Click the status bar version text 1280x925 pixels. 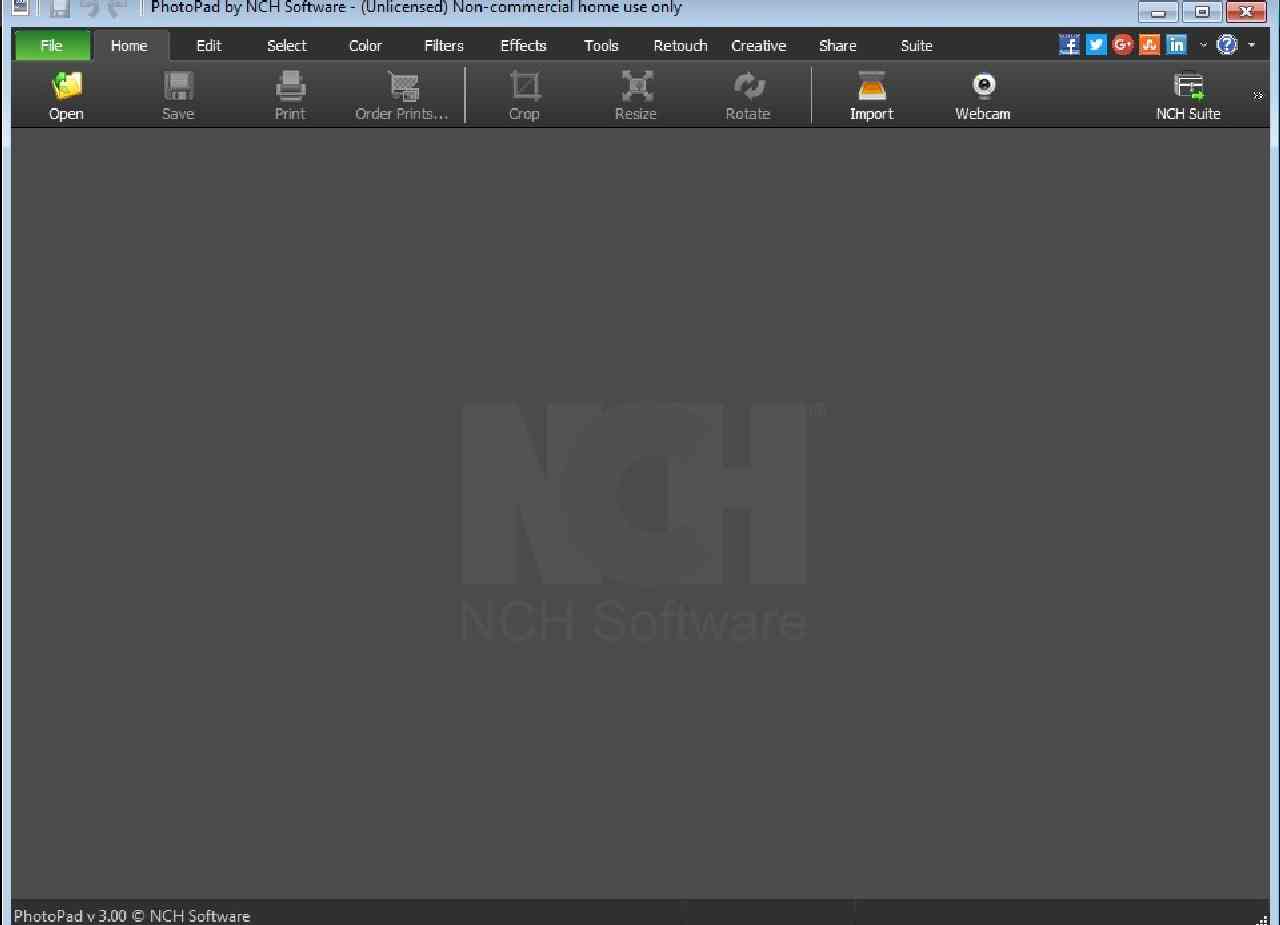coord(132,915)
